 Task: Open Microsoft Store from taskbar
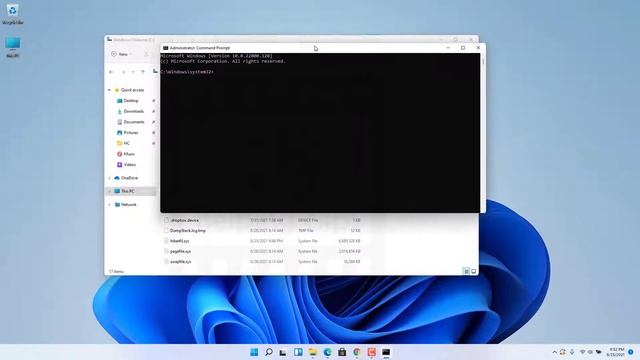pos(342,352)
